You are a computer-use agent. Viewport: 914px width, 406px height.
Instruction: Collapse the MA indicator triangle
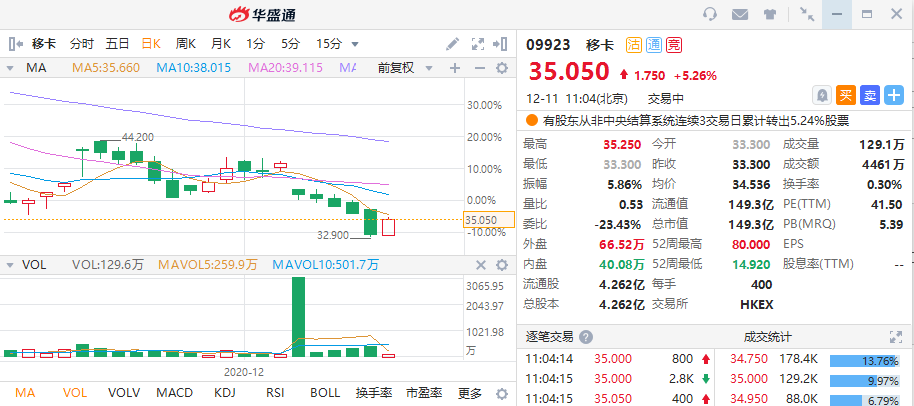(9, 69)
